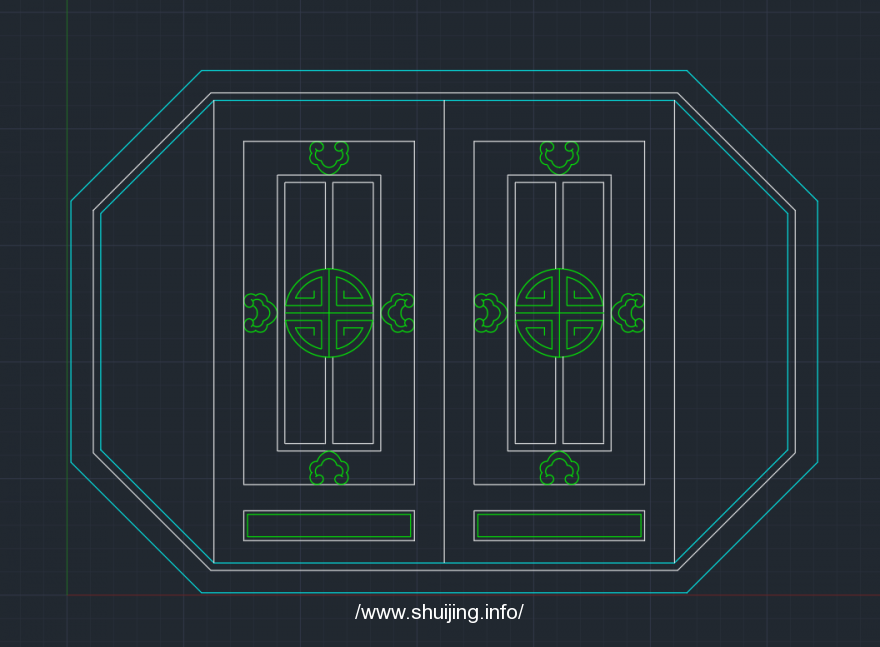Click right-edge cloud ornament of the right door
This screenshot has width=880, height=647.
click(628, 313)
